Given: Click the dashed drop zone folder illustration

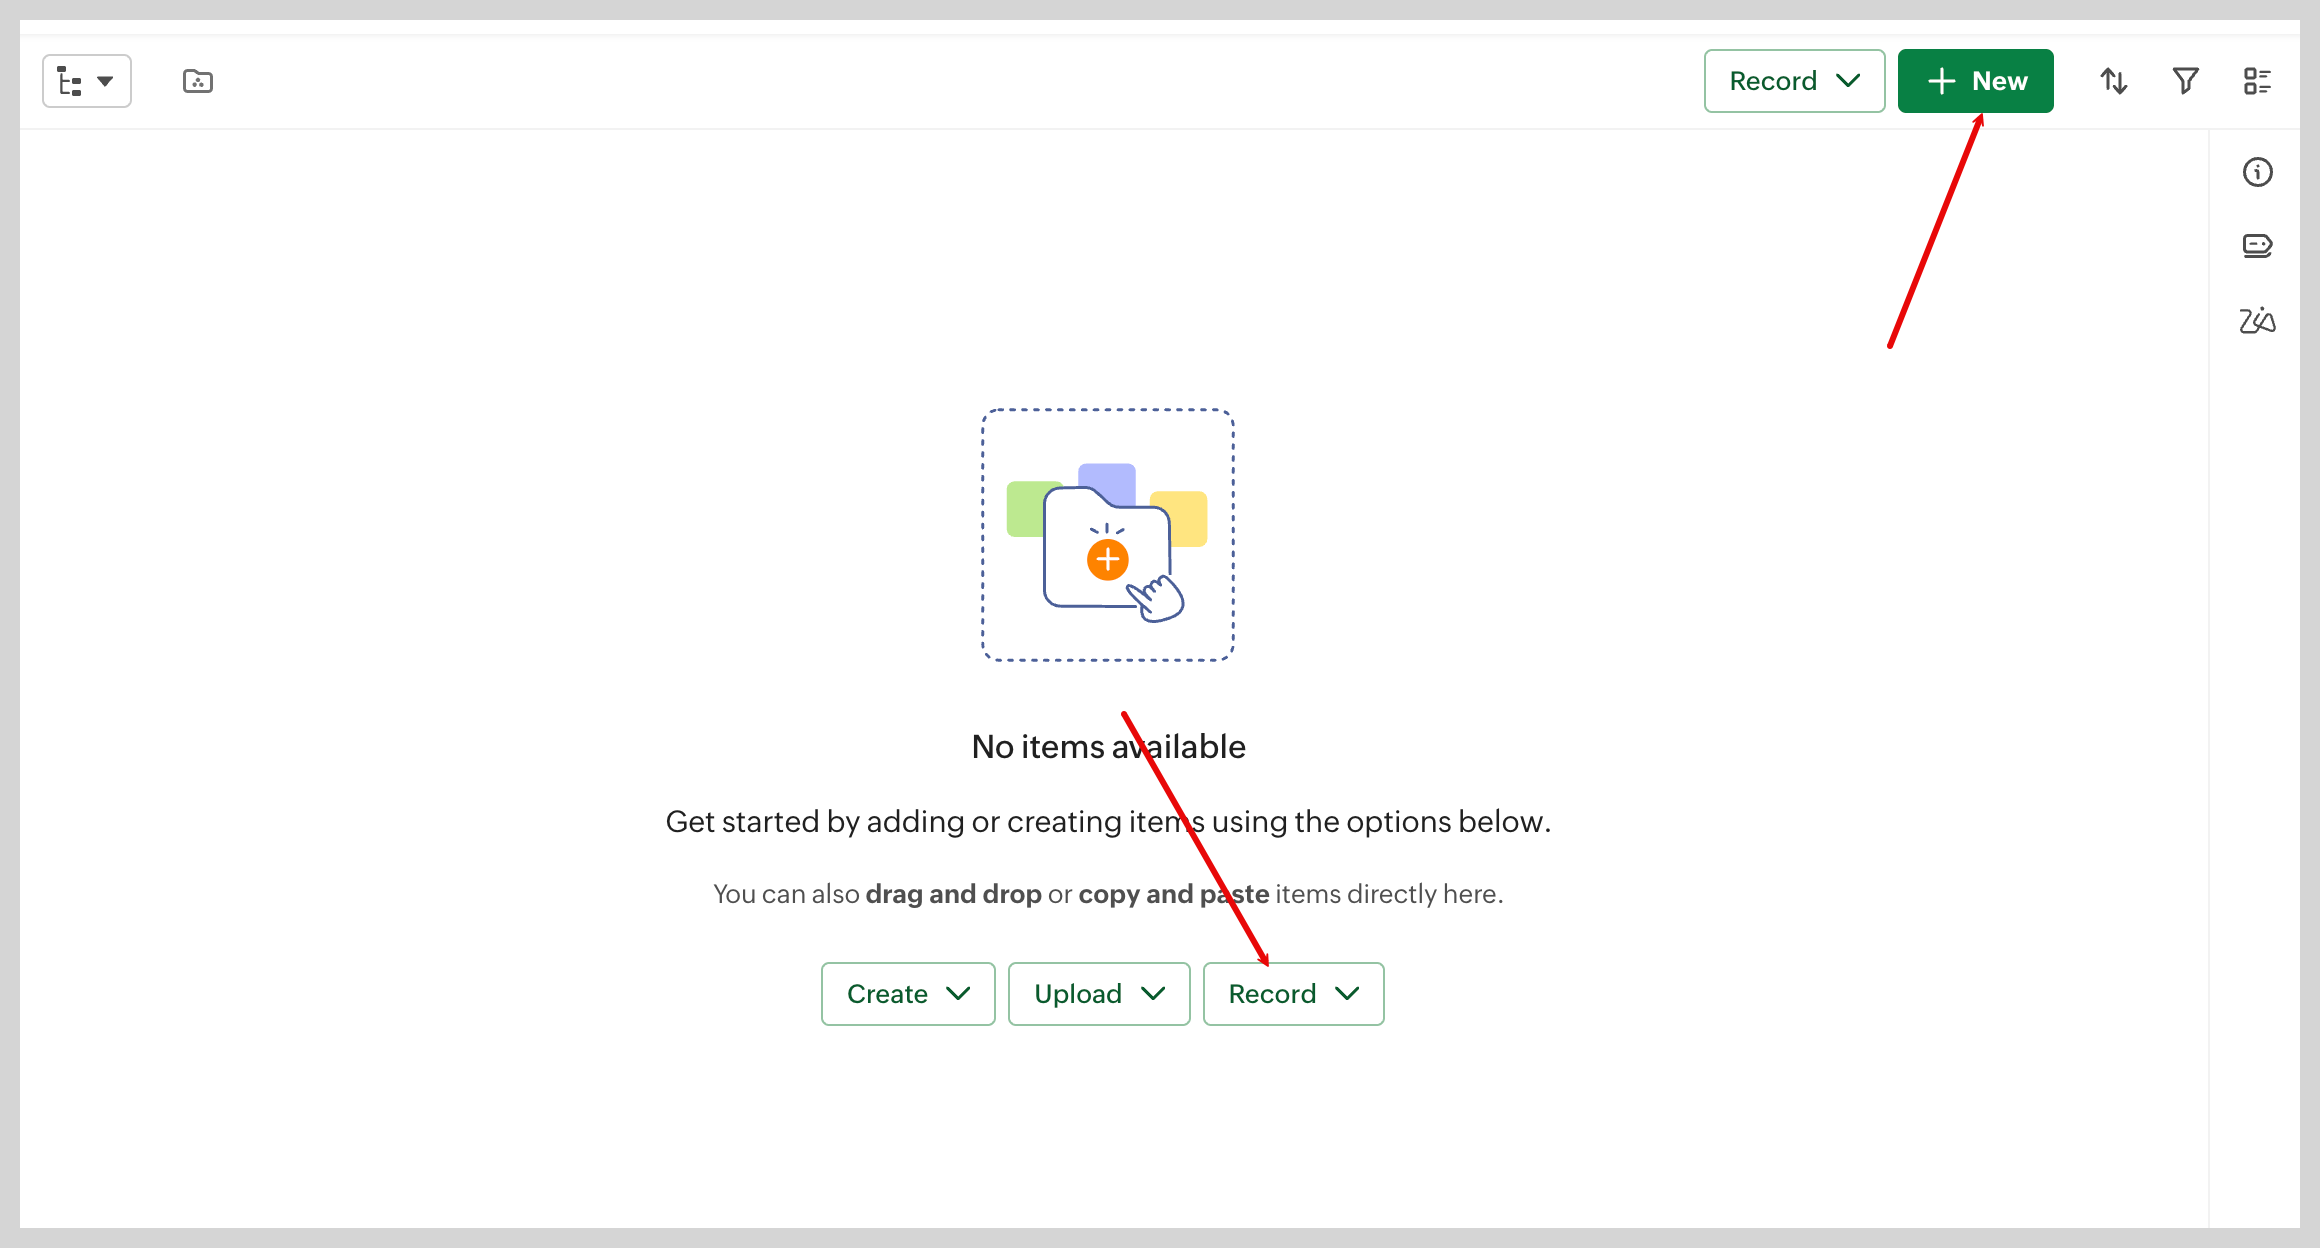Looking at the screenshot, I should [1108, 535].
